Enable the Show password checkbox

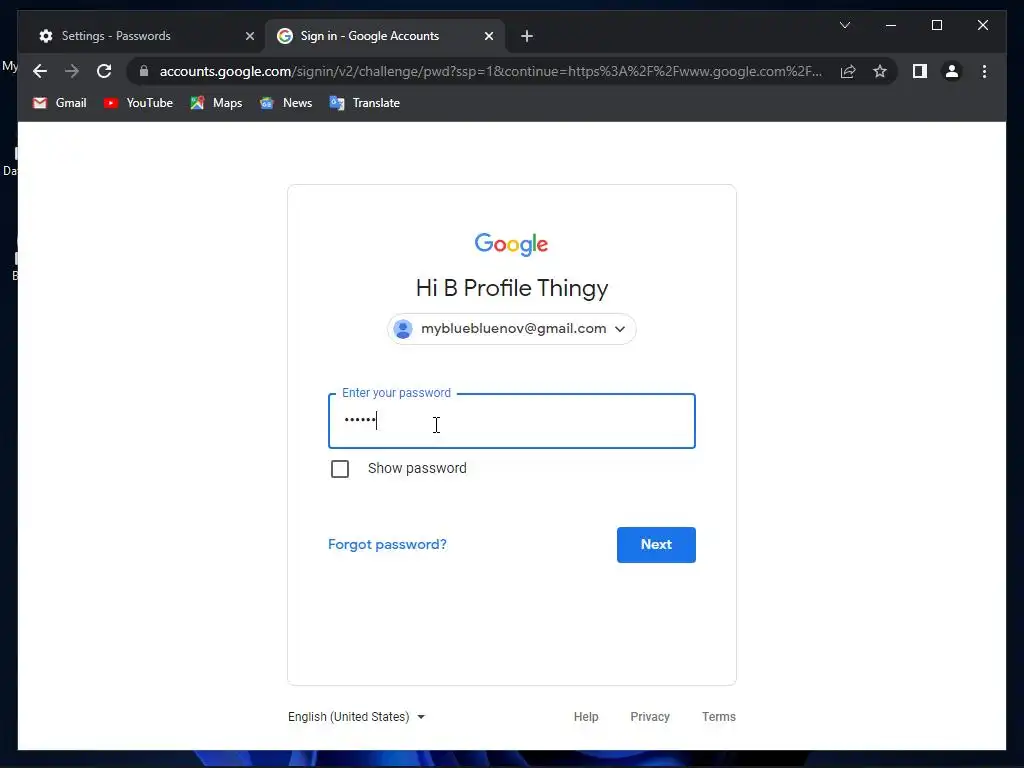pos(340,469)
